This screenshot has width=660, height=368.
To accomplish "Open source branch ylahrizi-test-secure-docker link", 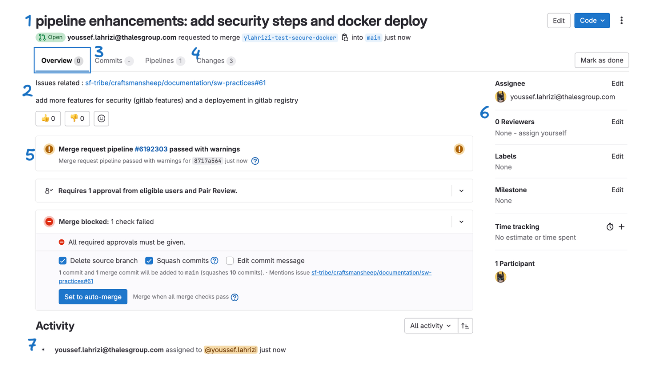I will click(290, 37).
